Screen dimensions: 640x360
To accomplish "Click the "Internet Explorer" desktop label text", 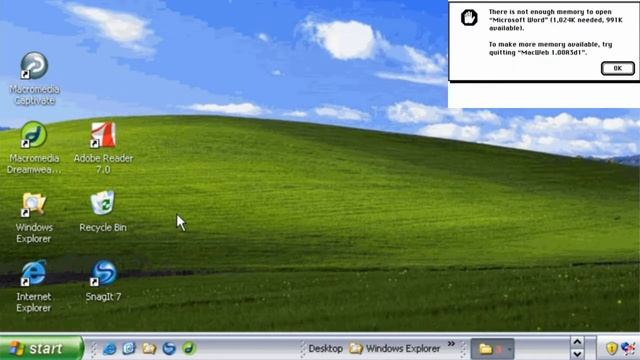I will point(33,302).
